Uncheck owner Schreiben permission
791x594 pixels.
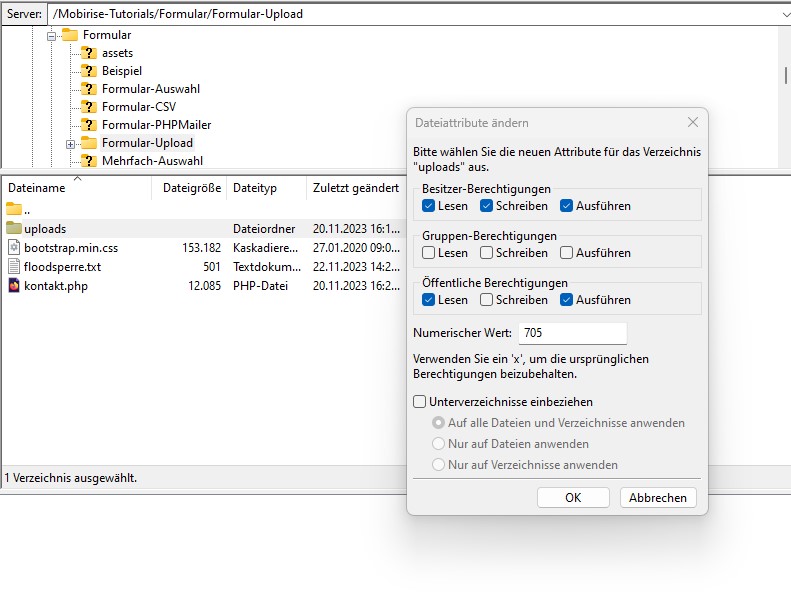(486, 206)
